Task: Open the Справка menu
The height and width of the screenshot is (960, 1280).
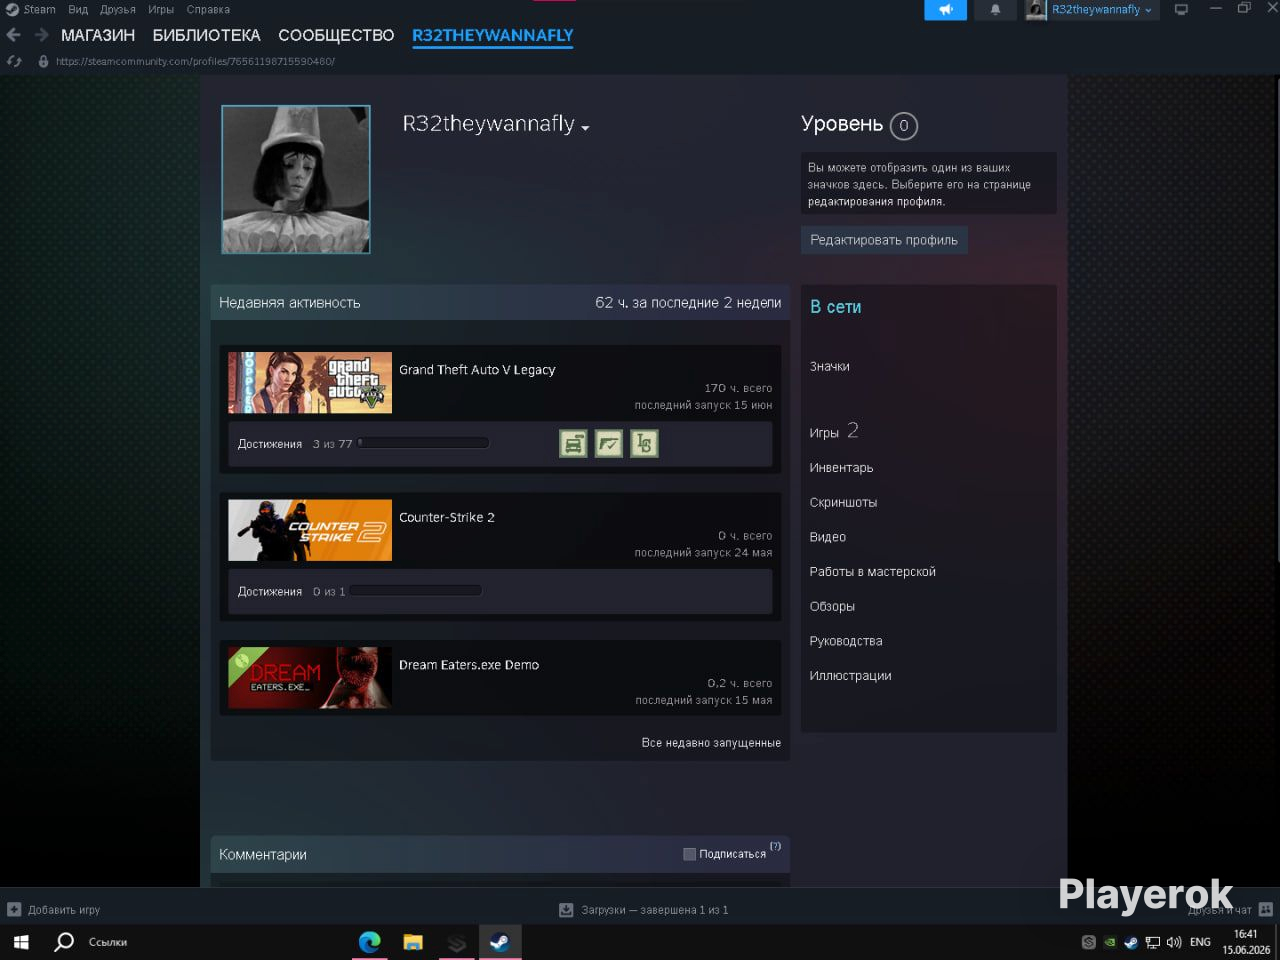Action: click(x=208, y=10)
